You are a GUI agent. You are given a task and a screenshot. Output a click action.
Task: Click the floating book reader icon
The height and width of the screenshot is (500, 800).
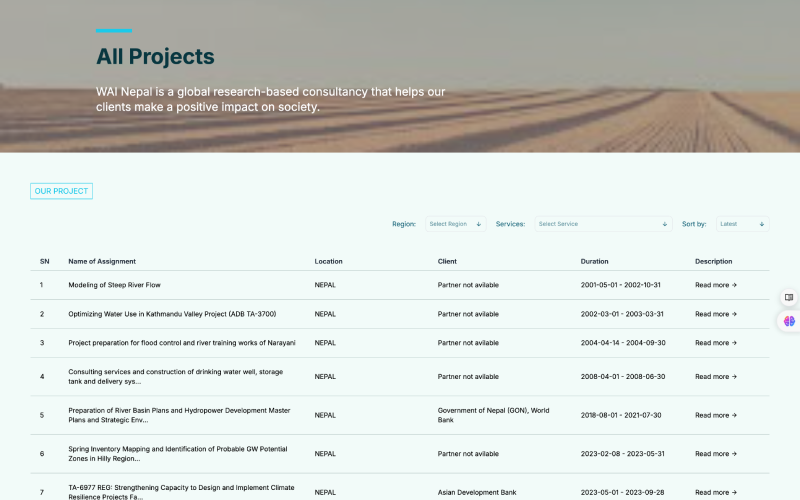click(x=789, y=297)
